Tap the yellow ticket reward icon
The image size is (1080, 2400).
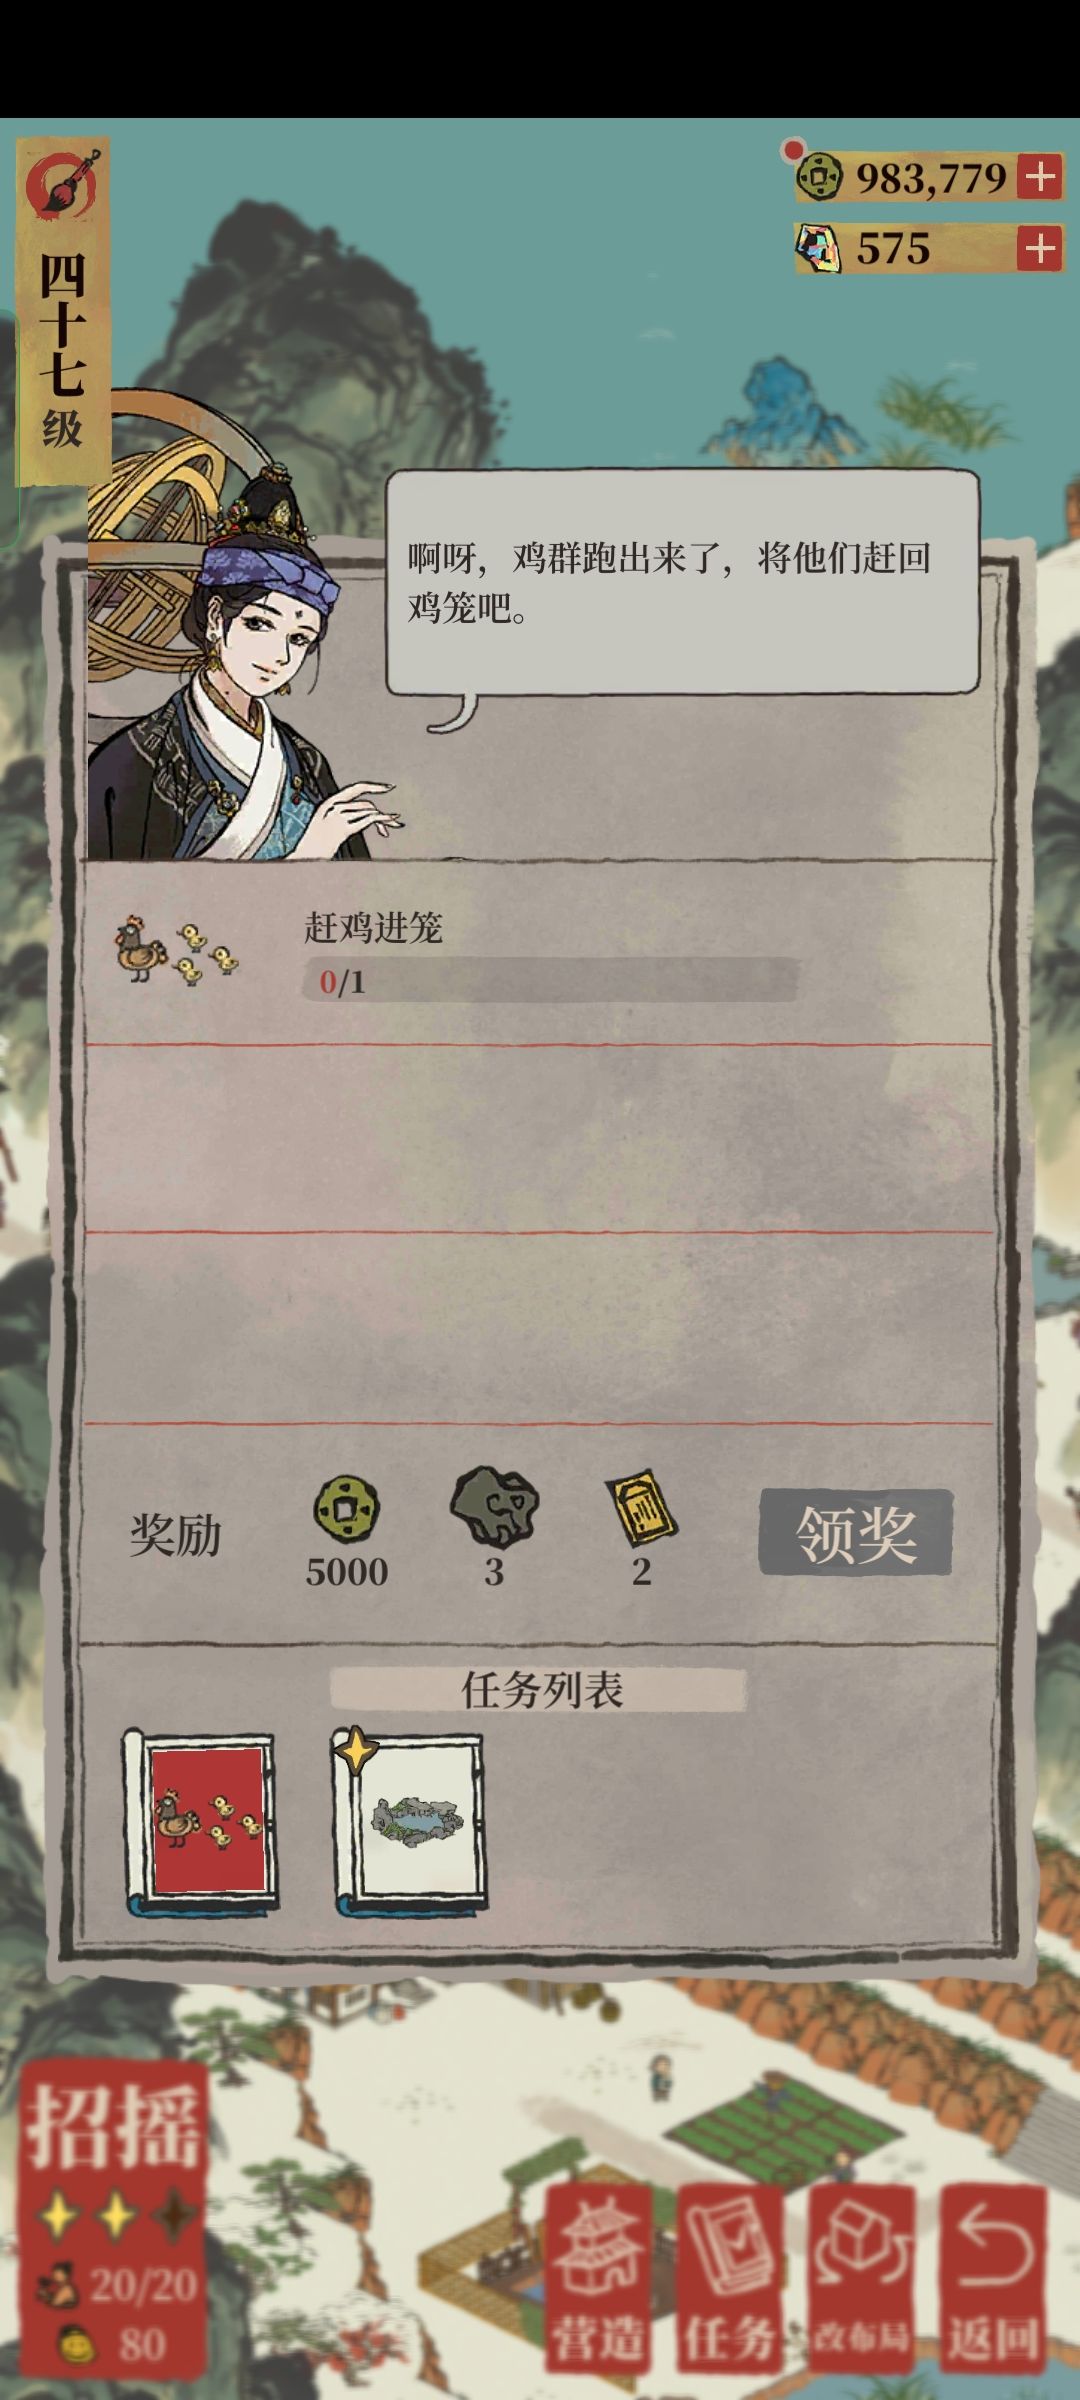641,1507
